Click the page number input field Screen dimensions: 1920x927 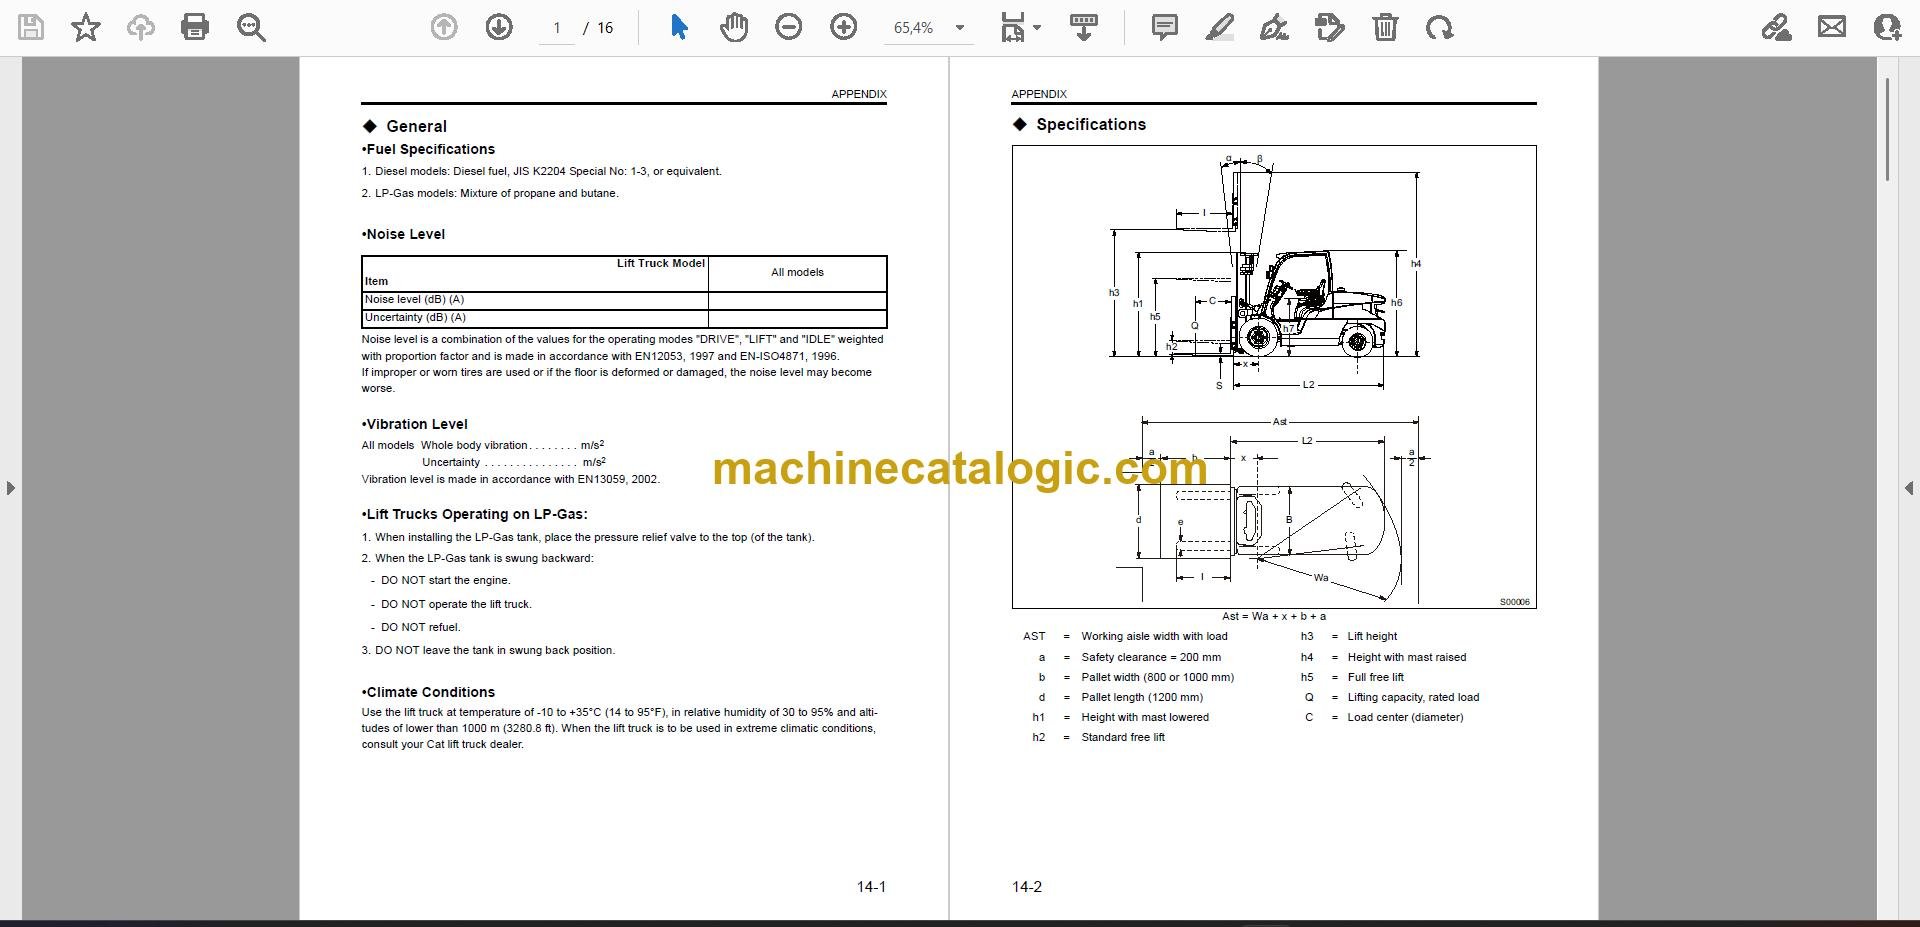557,28
